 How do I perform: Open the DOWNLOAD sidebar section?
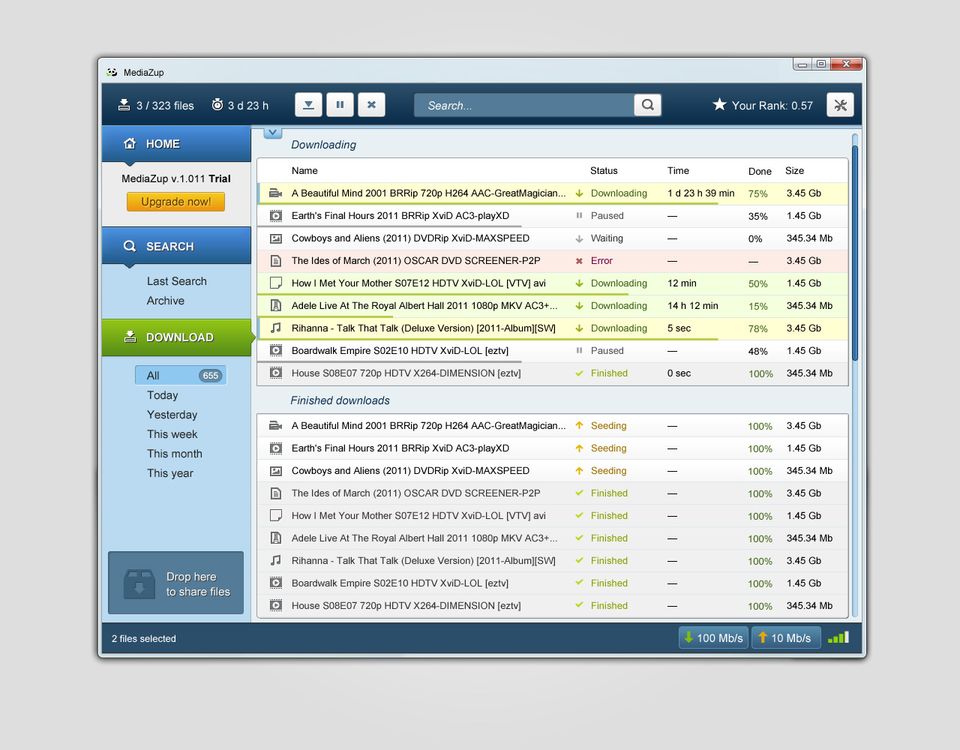(178, 337)
